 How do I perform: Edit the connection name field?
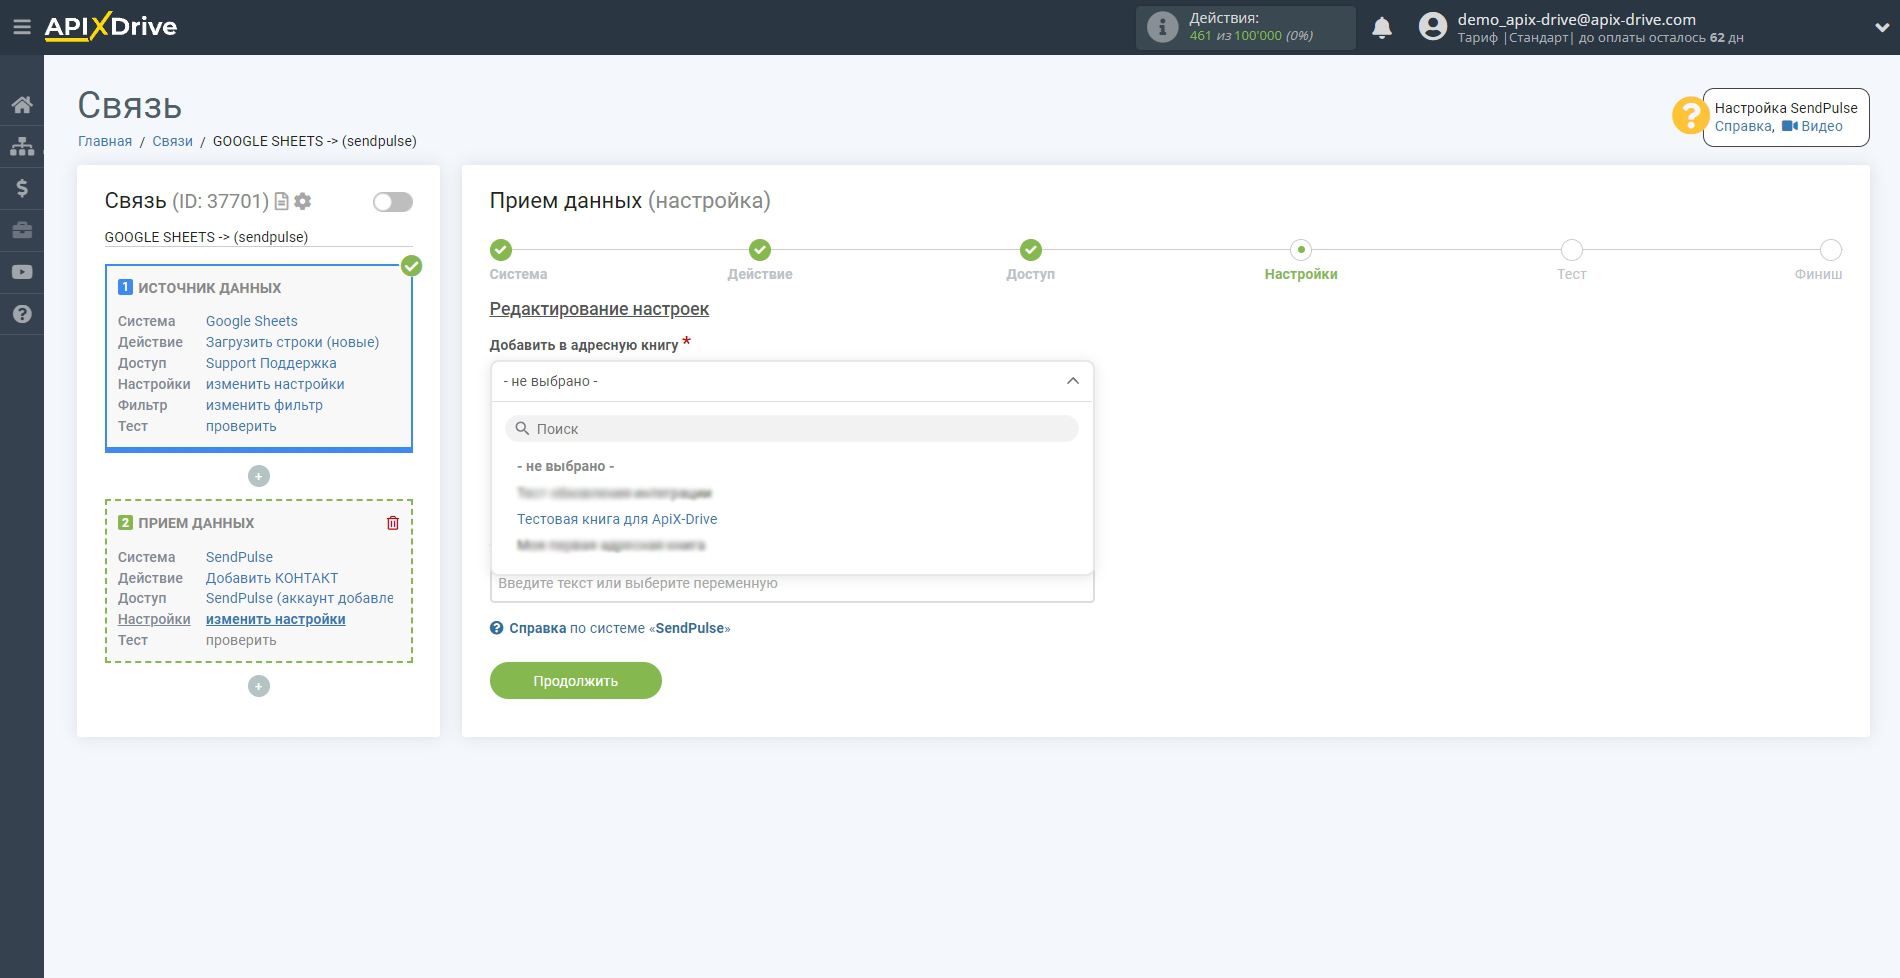tap(258, 237)
